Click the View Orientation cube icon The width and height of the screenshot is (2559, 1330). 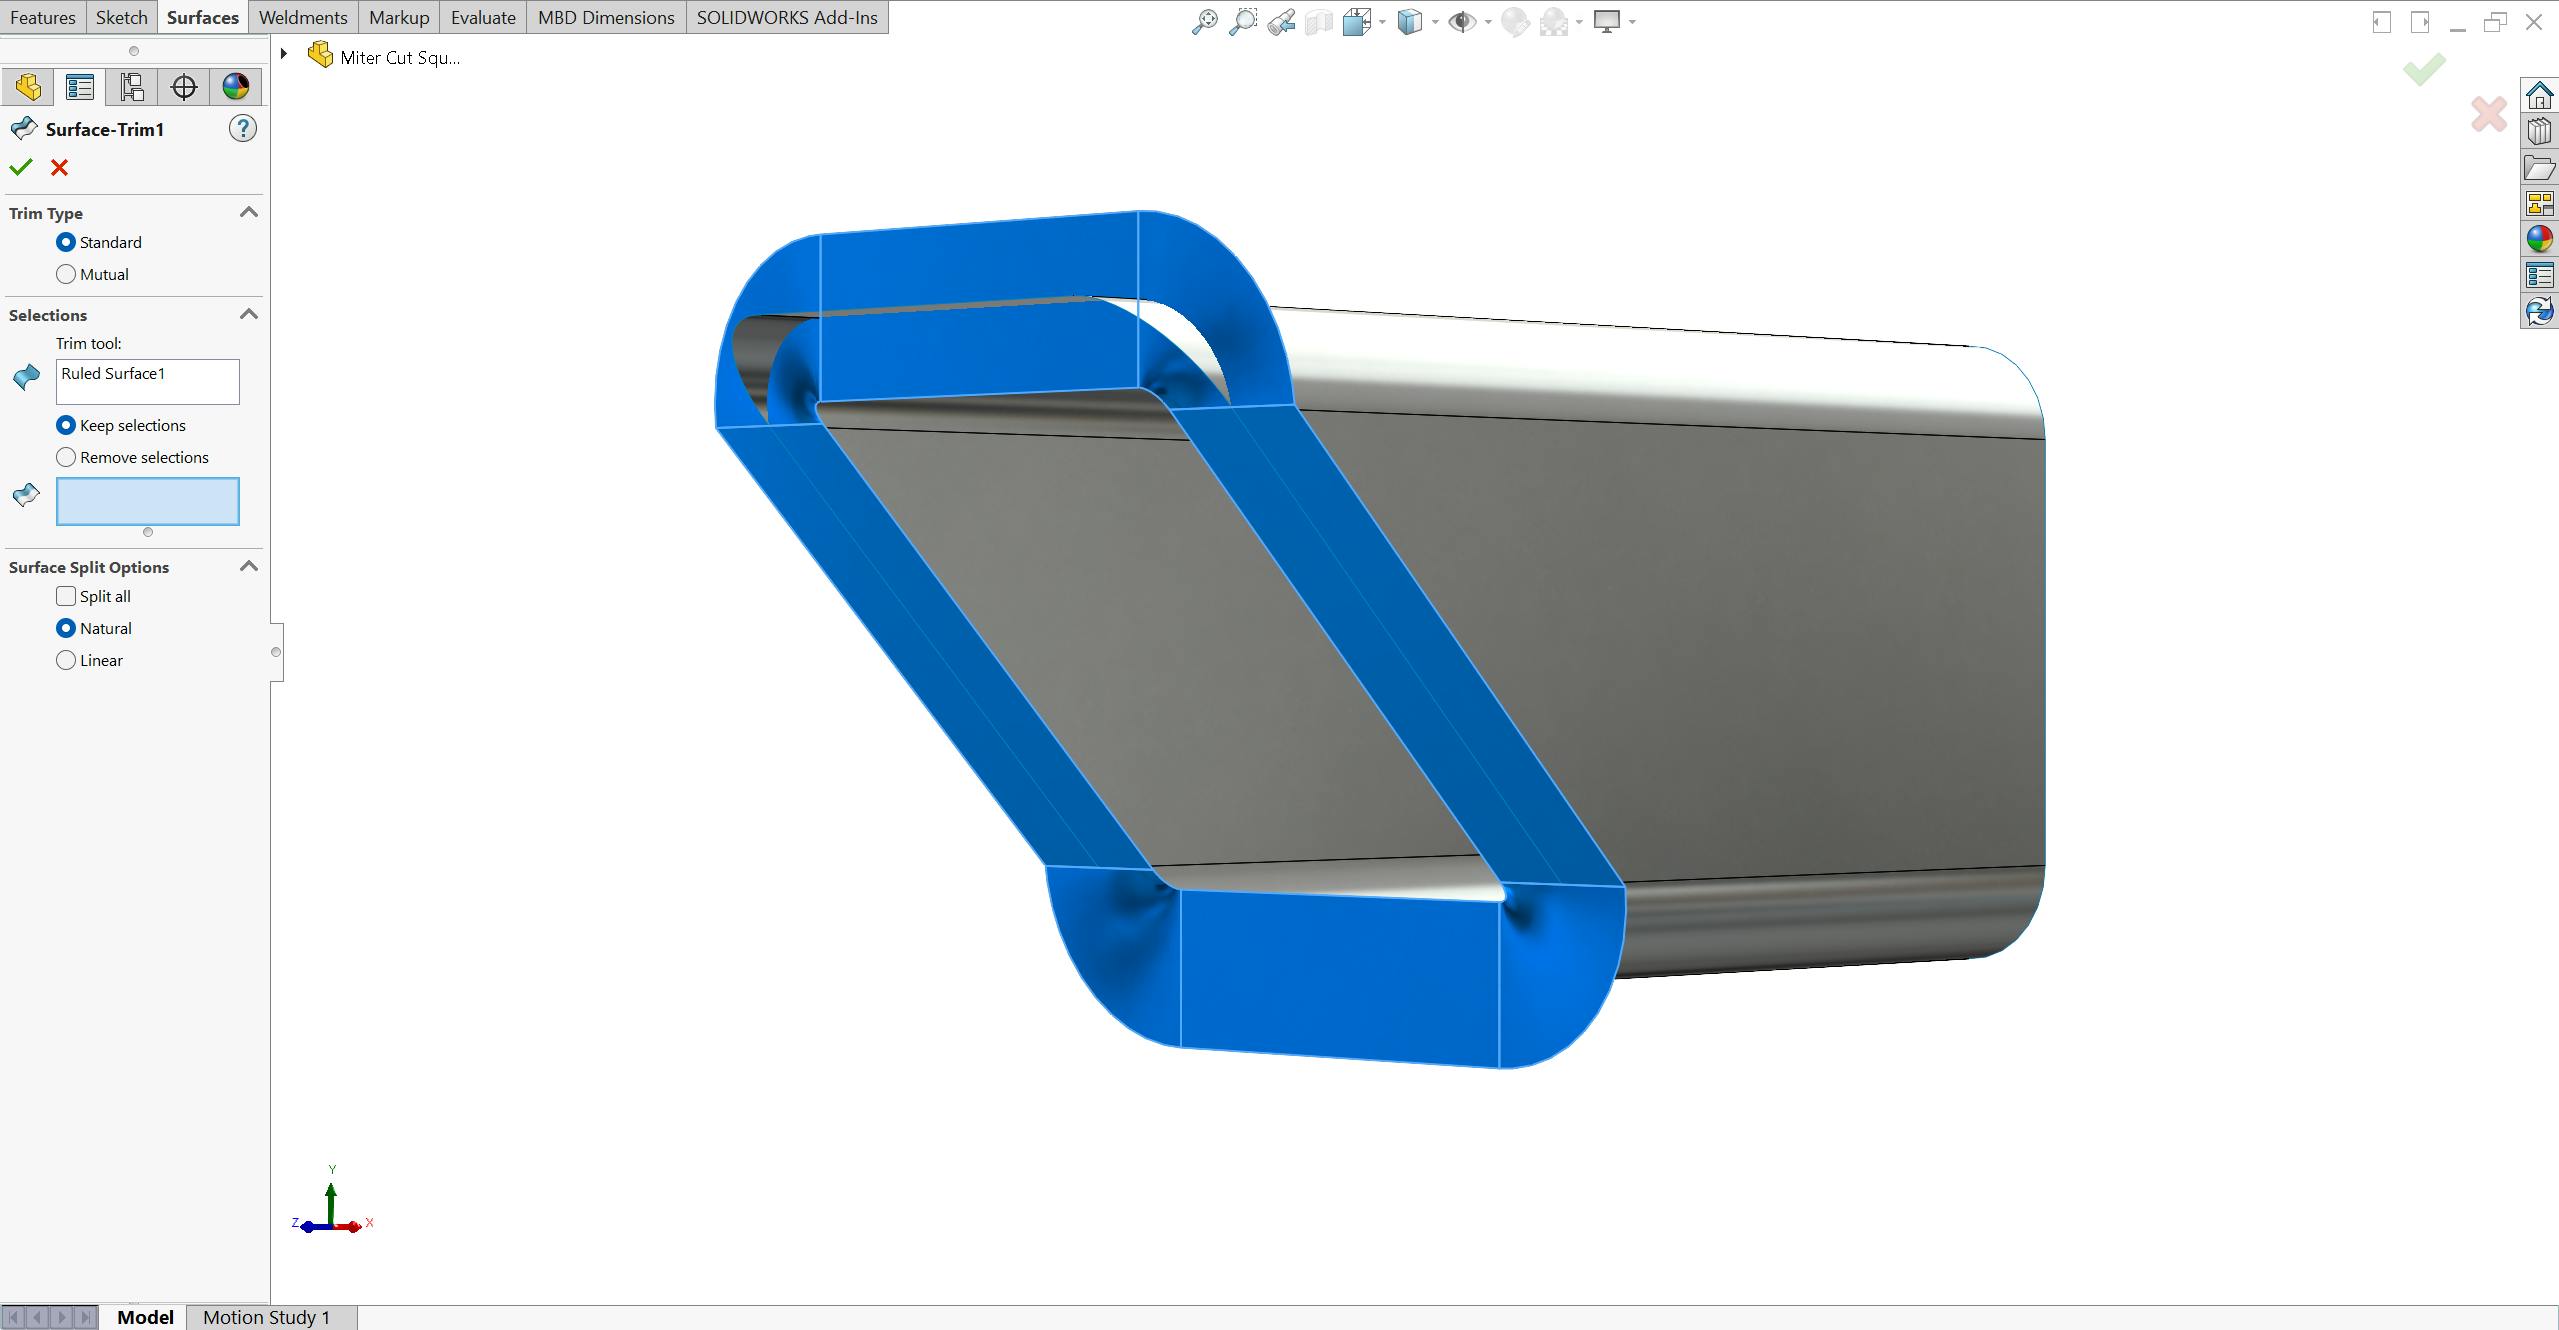tap(1359, 21)
